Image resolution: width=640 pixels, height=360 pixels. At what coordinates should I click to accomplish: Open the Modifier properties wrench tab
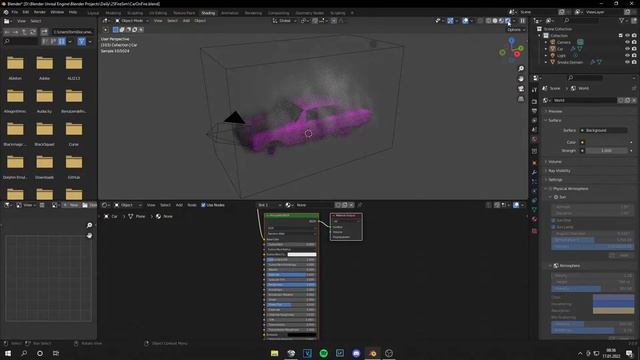[534, 172]
